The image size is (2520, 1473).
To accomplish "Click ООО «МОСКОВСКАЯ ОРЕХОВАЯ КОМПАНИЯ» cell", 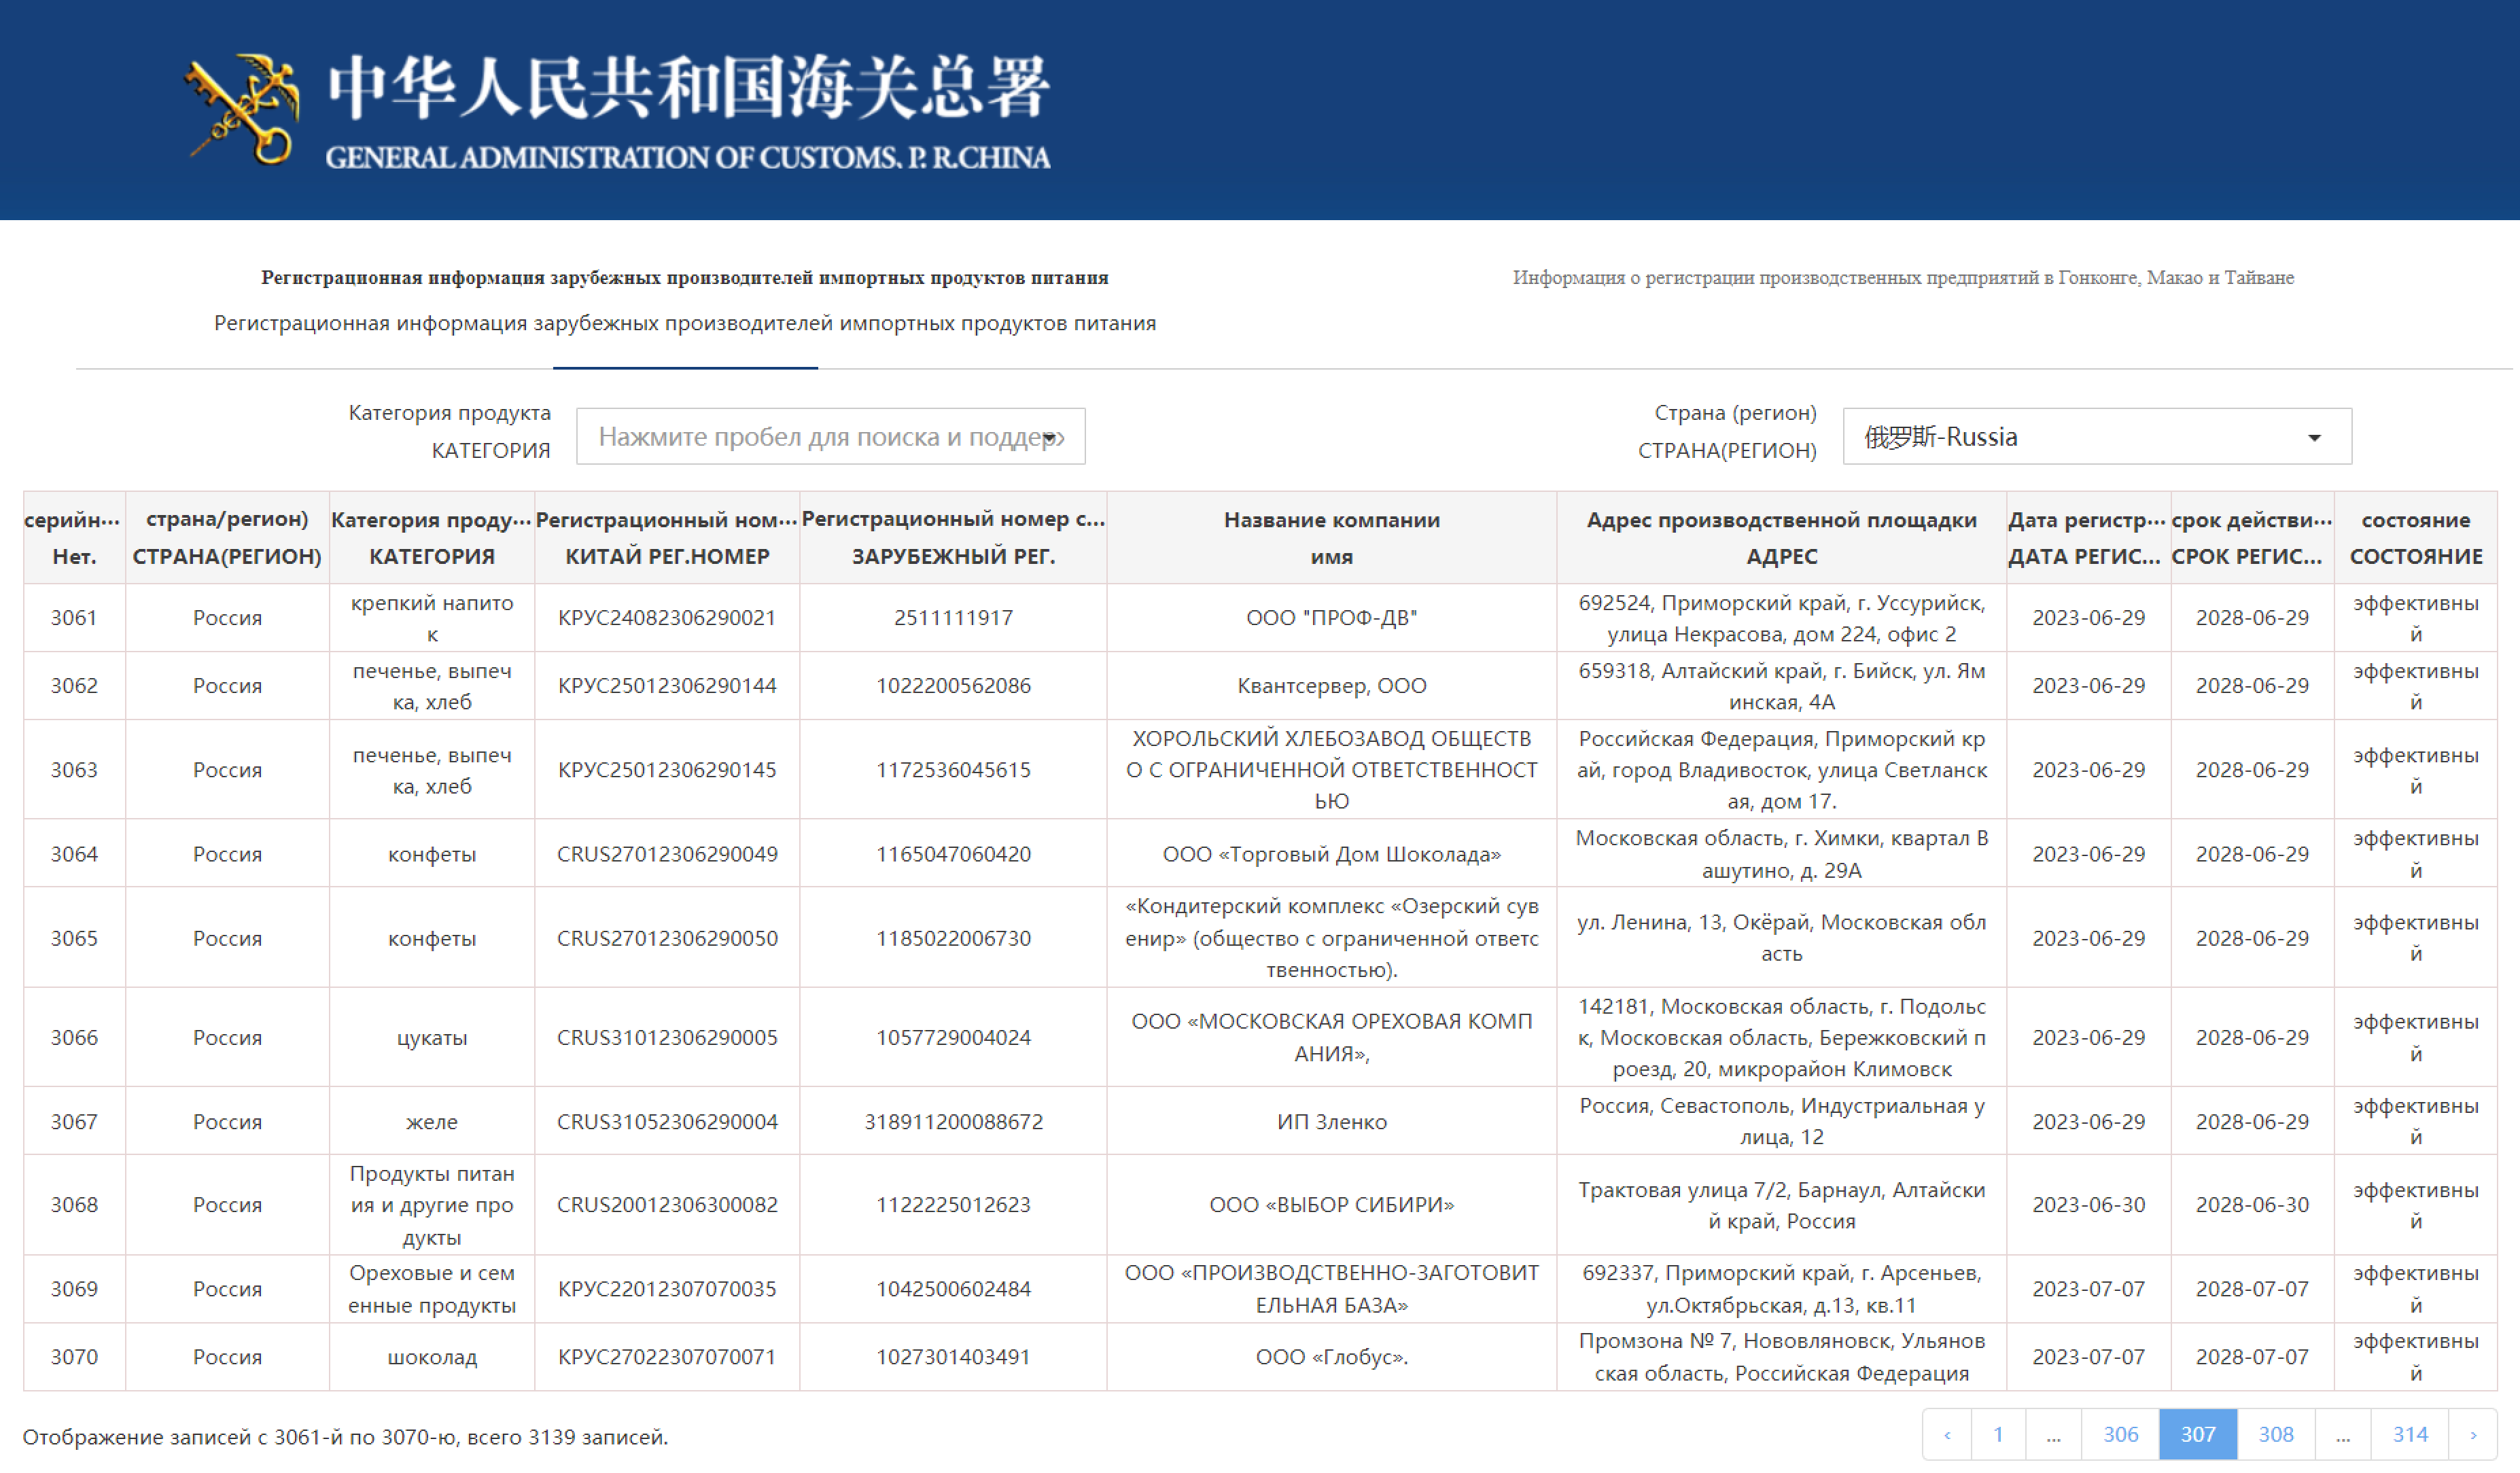I will click(x=1331, y=1037).
